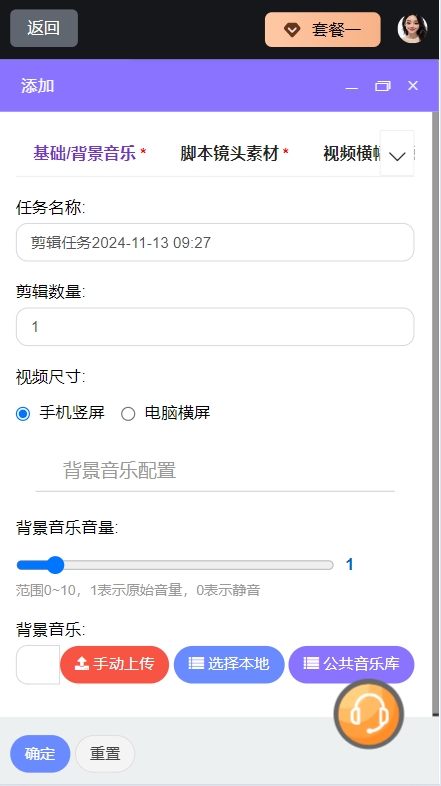Viewport: 441px width, 786px height.
Task: Click the 重置 button
Action: (x=105, y=753)
